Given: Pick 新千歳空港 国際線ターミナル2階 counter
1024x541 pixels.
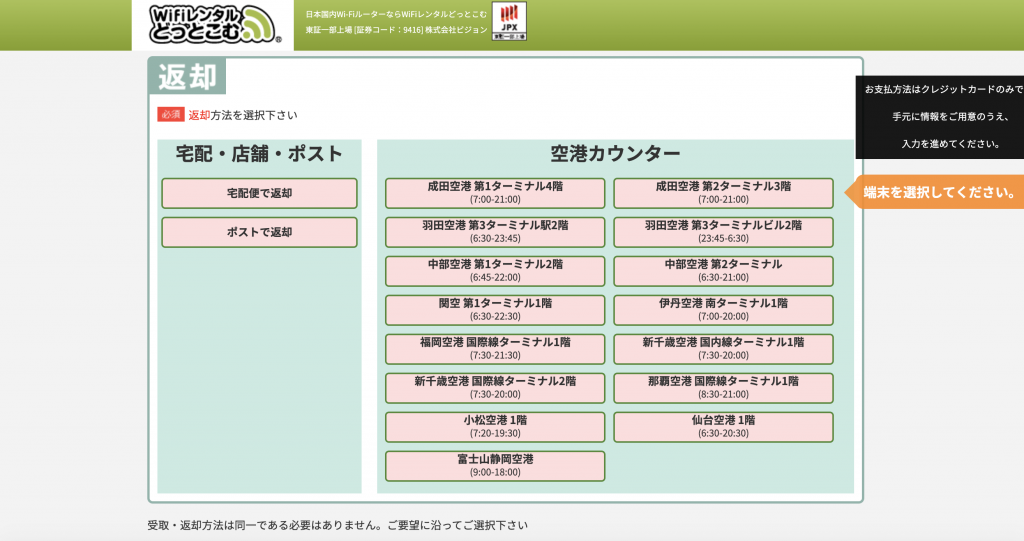Looking at the screenshot, I should 495,388.
